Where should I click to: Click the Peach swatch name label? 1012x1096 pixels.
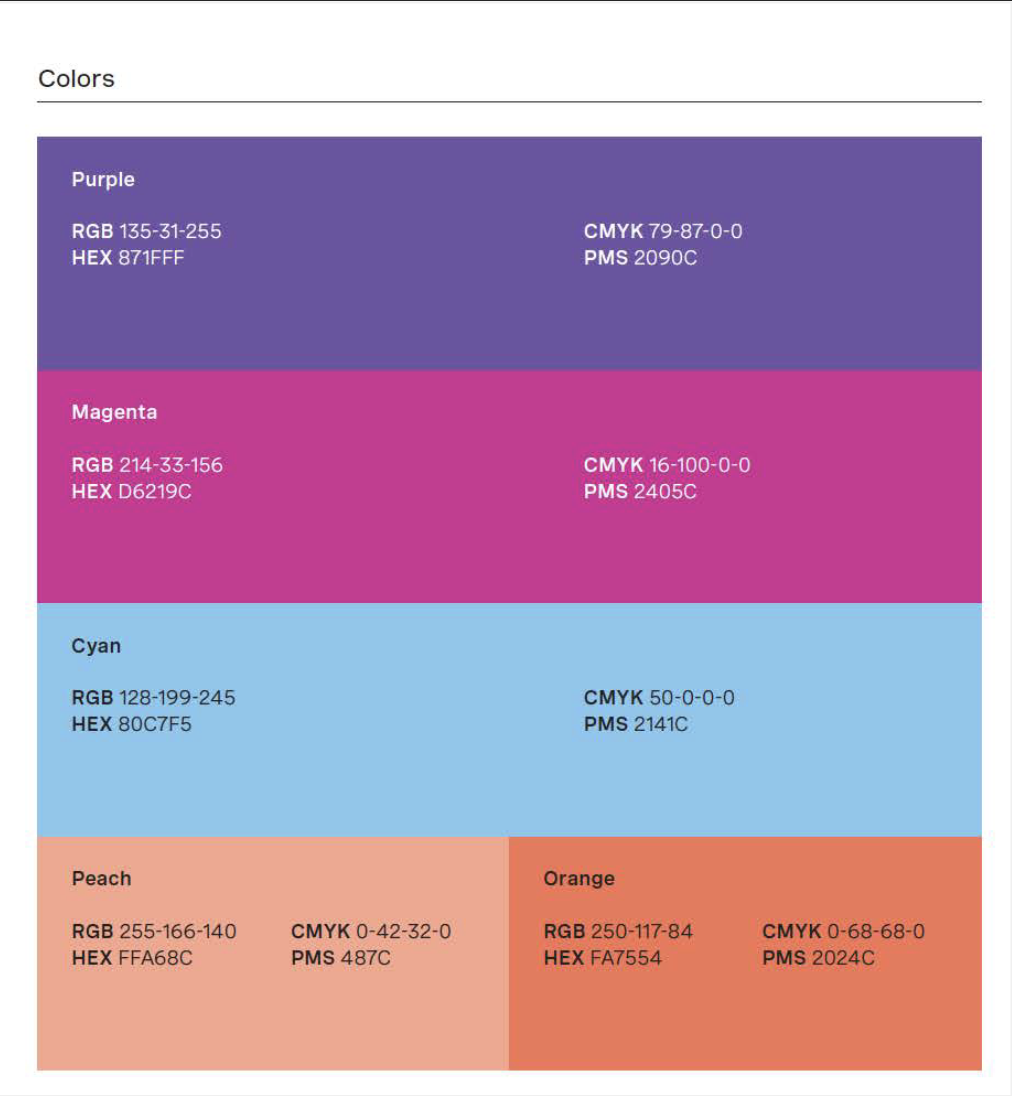[x=101, y=879]
